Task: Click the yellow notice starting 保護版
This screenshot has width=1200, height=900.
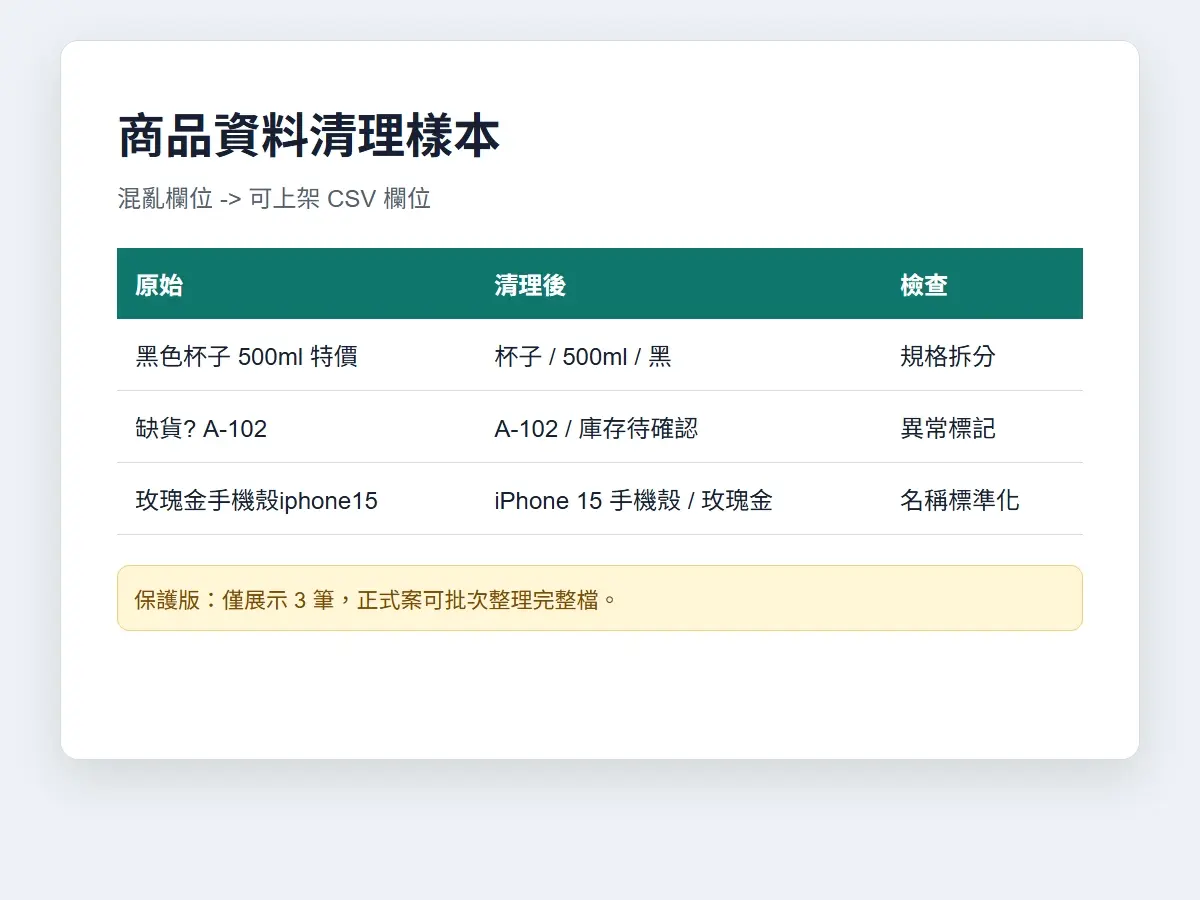Action: tap(600, 598)
